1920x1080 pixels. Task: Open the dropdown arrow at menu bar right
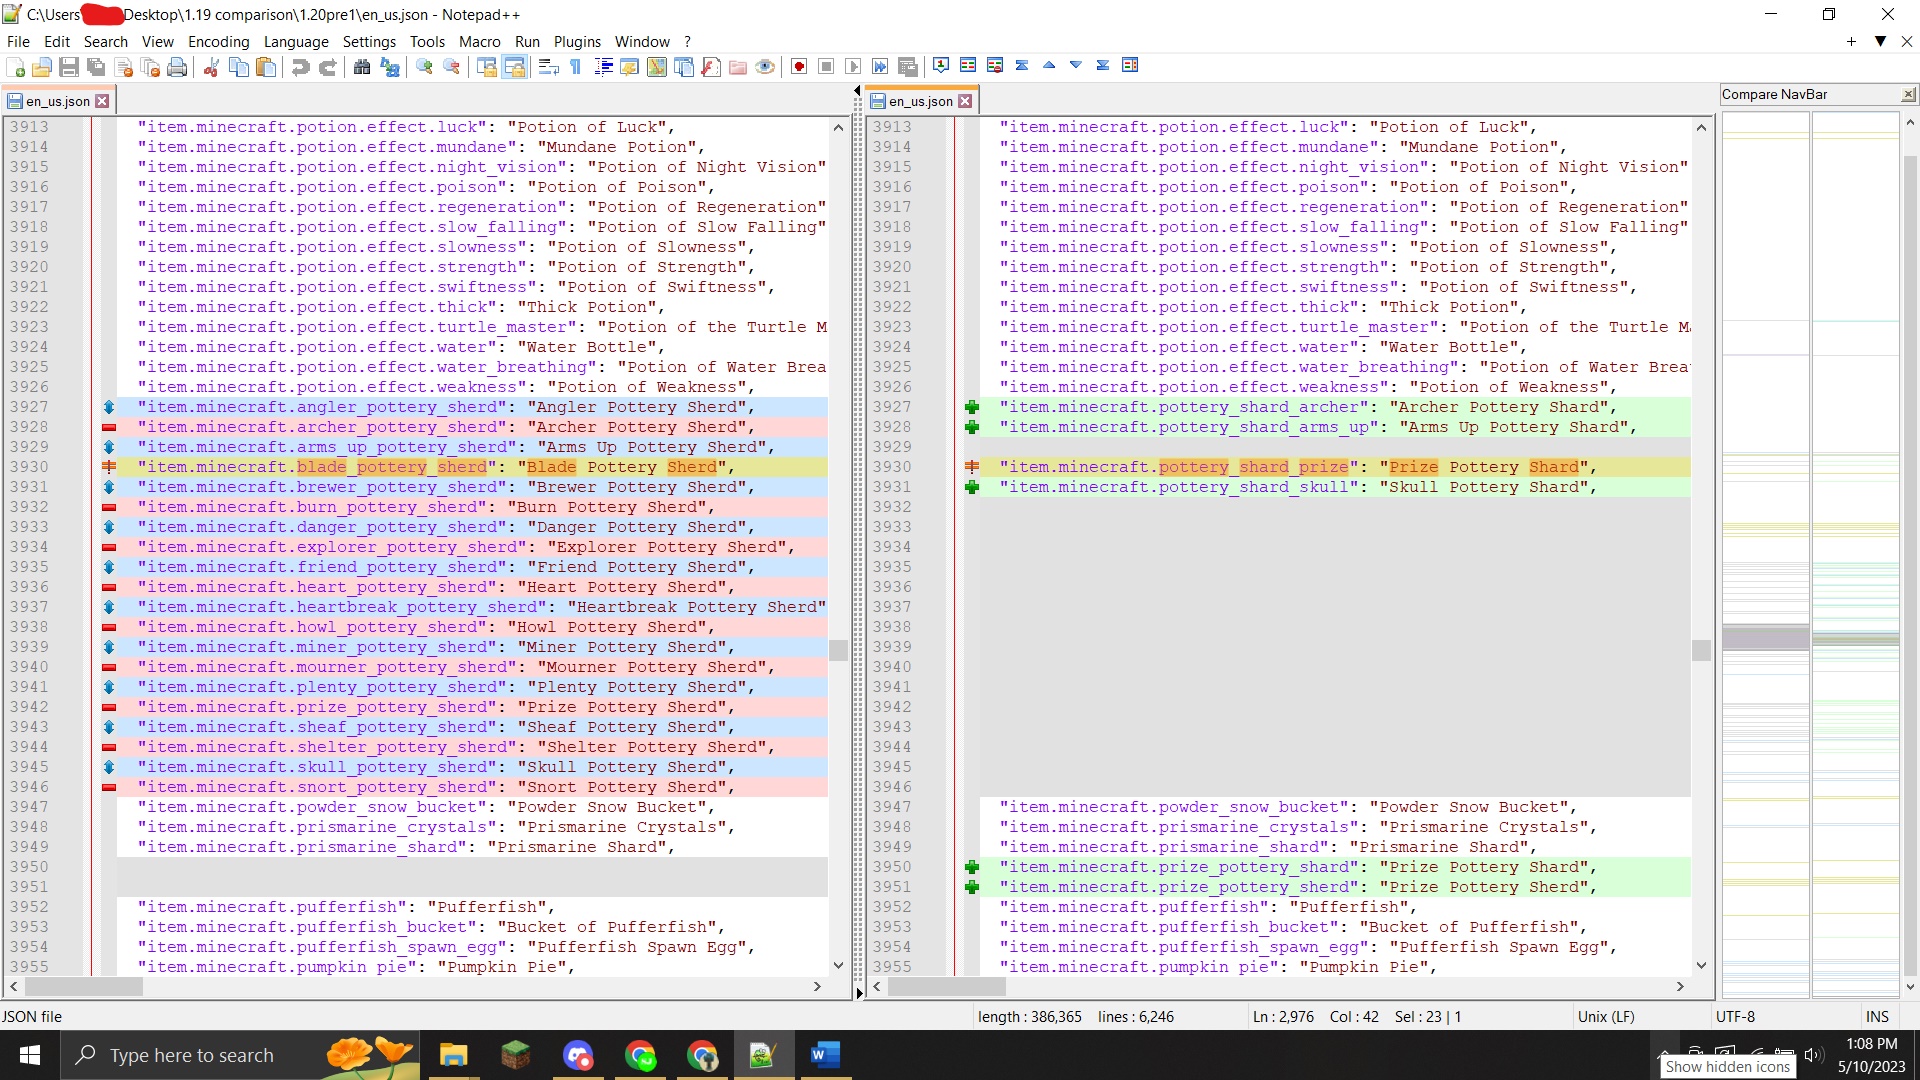click(x=1880, y=41)
